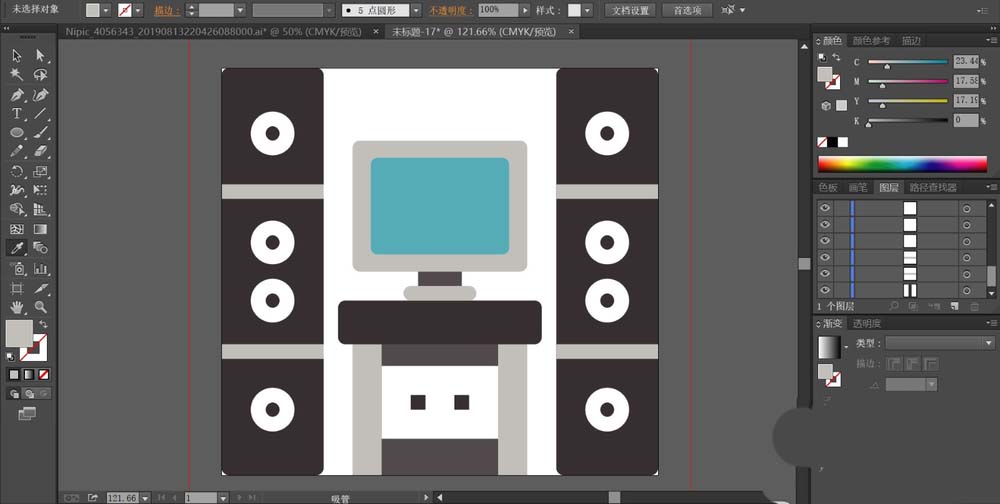Viewport: 1000px width, 504px height.
Task: Select the Artboard tool
Action: click(17, 288)
